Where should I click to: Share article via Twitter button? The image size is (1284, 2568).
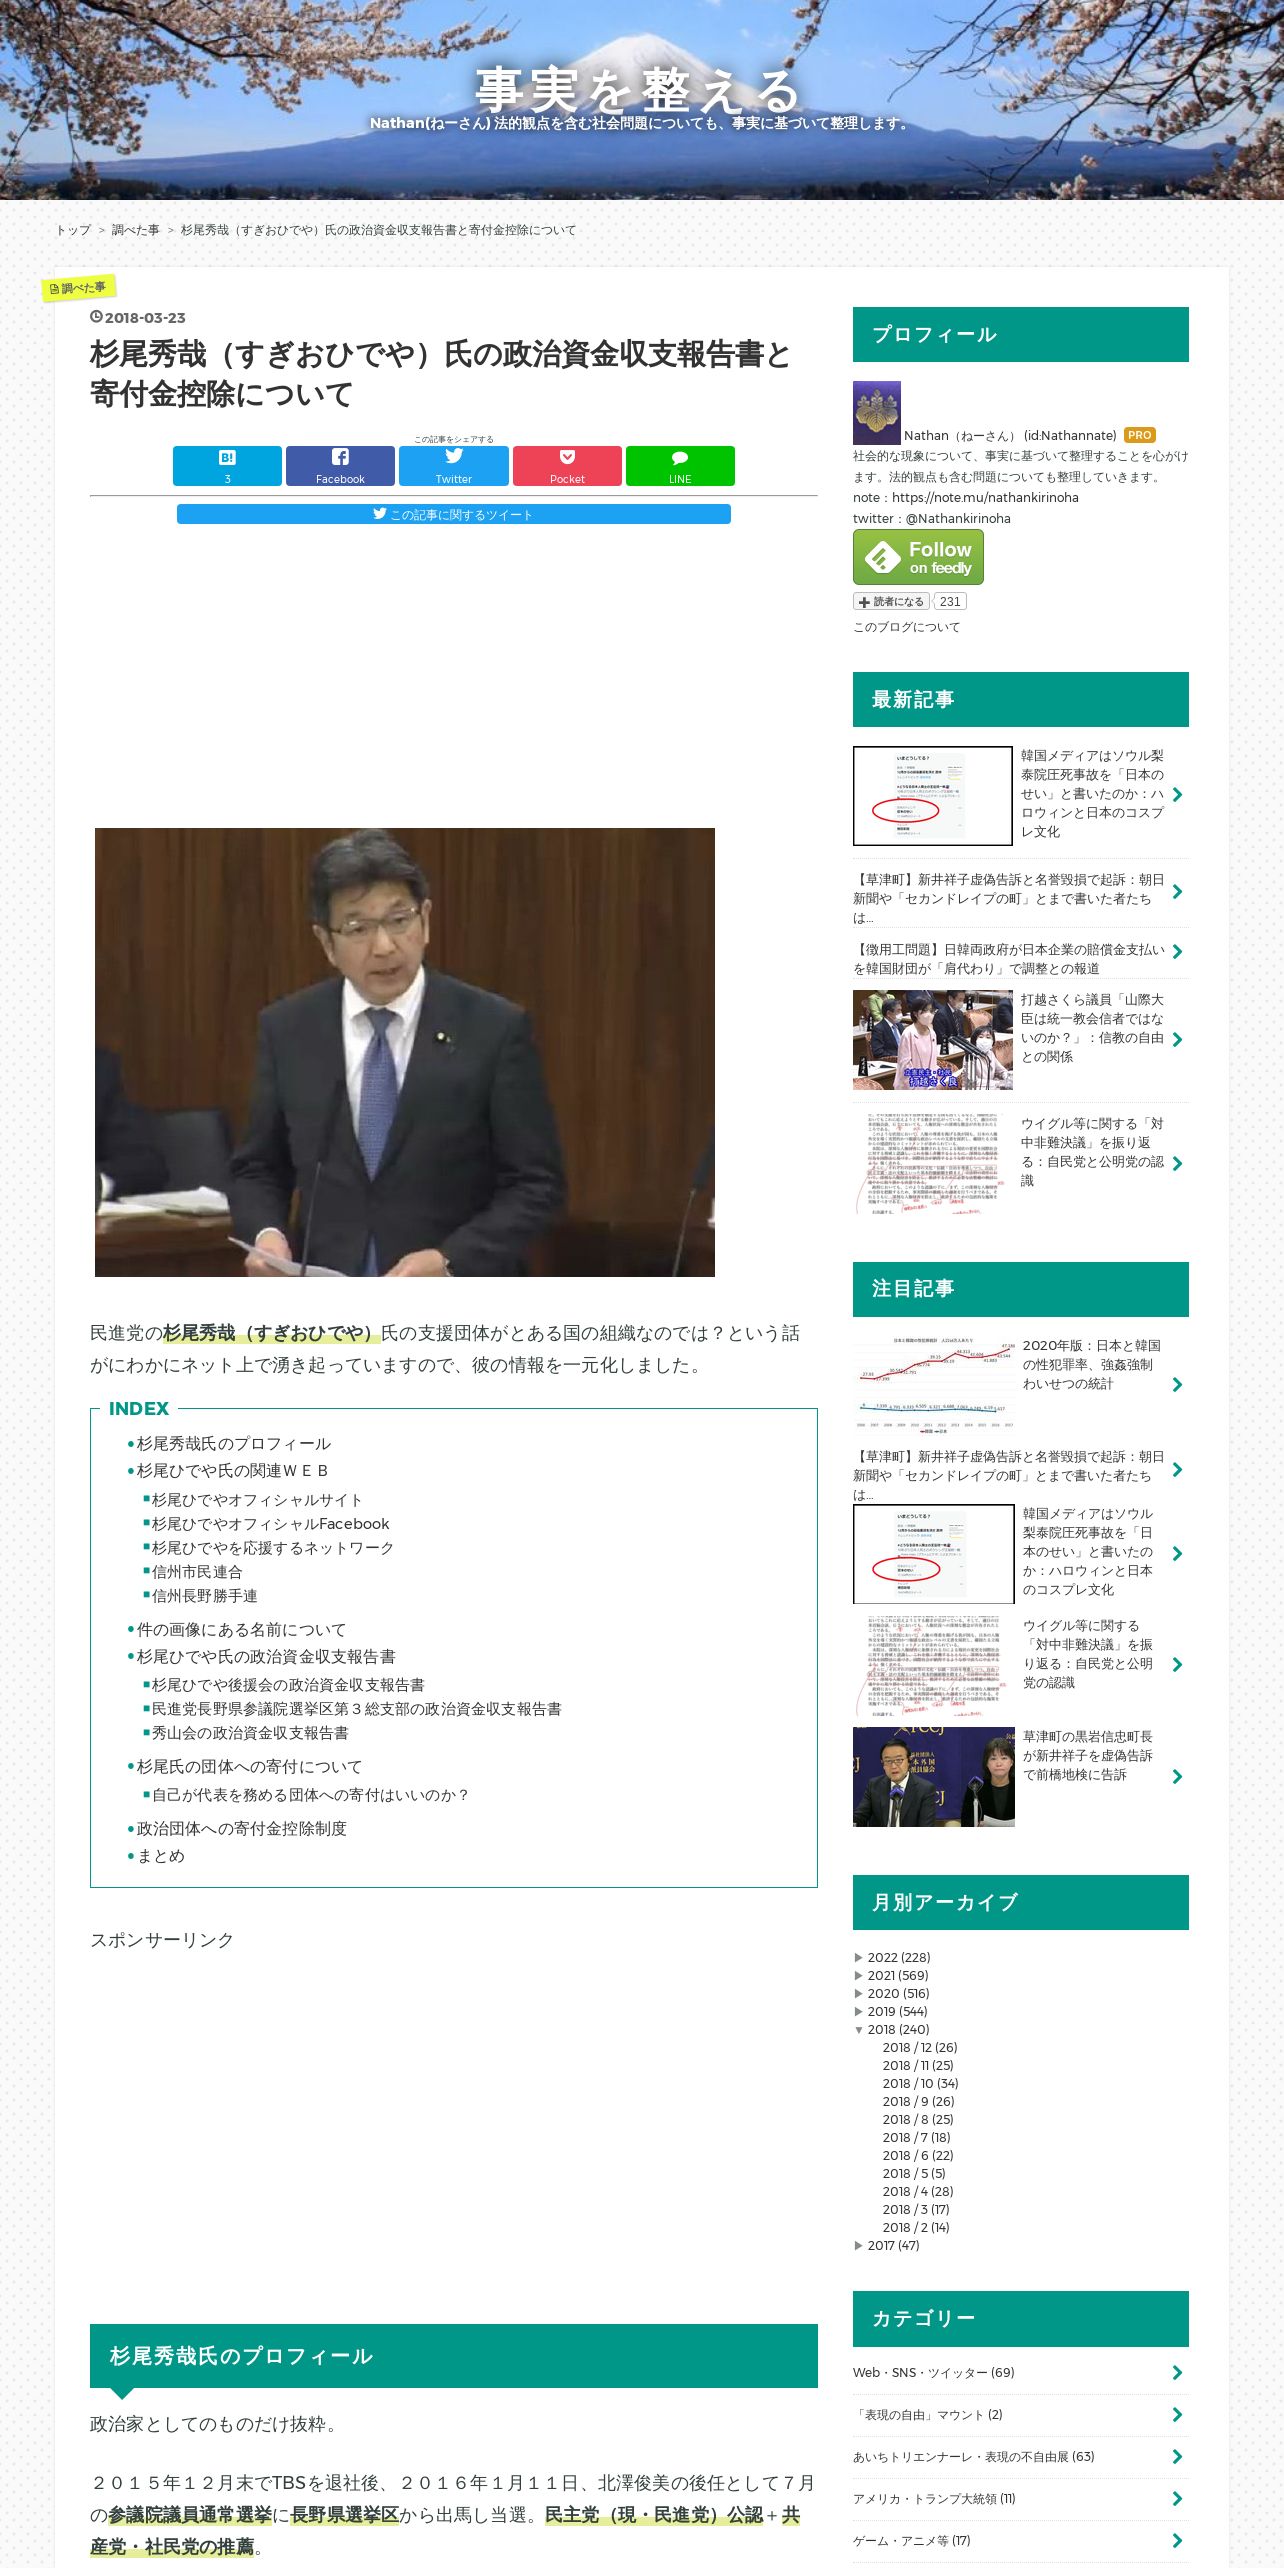454,466
